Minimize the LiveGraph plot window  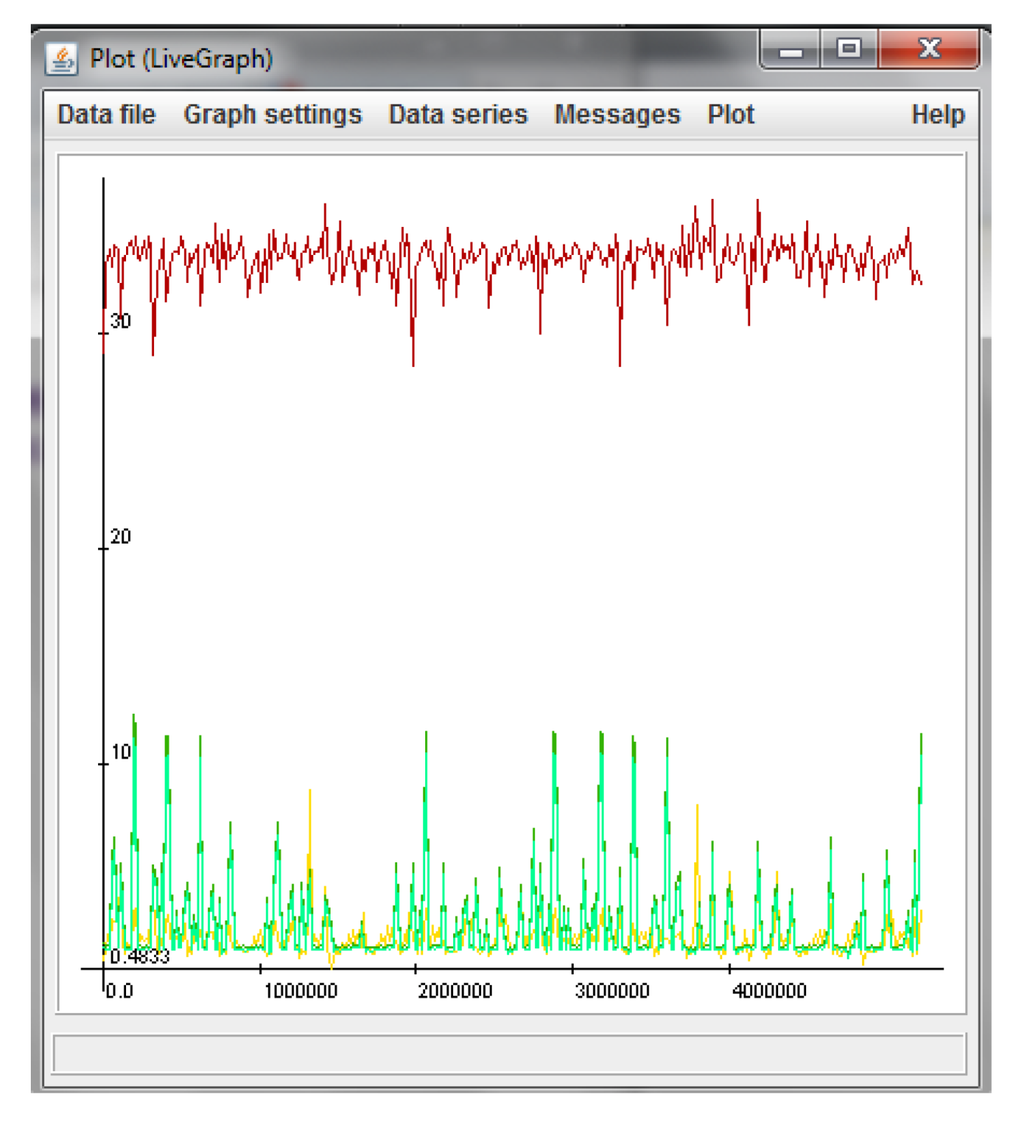pos(790,49)
